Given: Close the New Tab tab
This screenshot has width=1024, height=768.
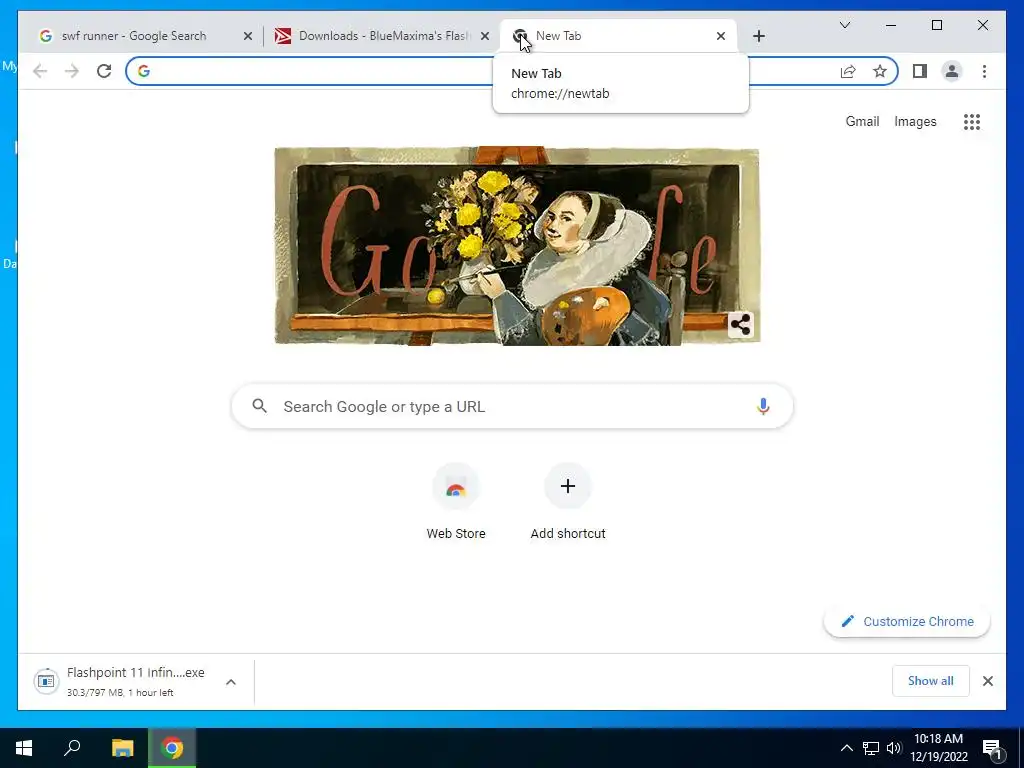Looking at the screenshot, I should coord(720,36).
